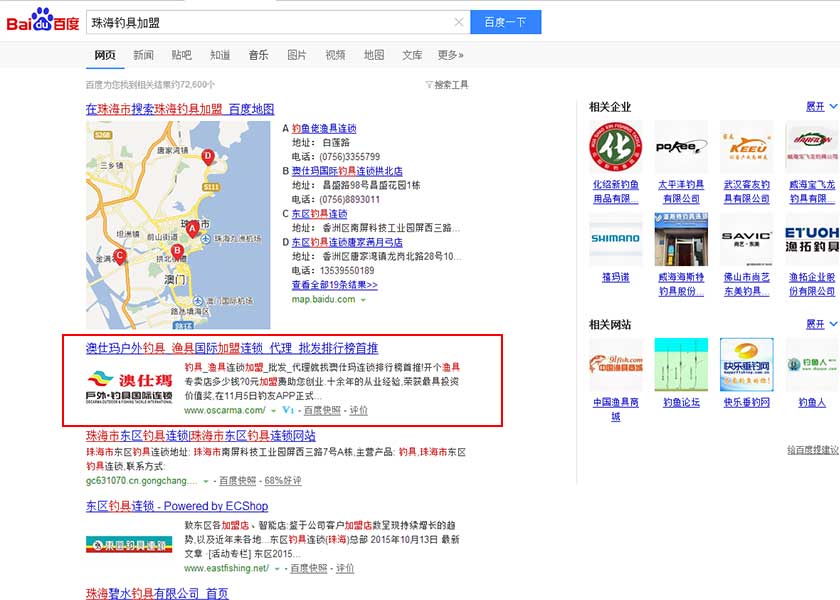
Task: Open the 禧玛诺 company link
Action: click(616, 278)
